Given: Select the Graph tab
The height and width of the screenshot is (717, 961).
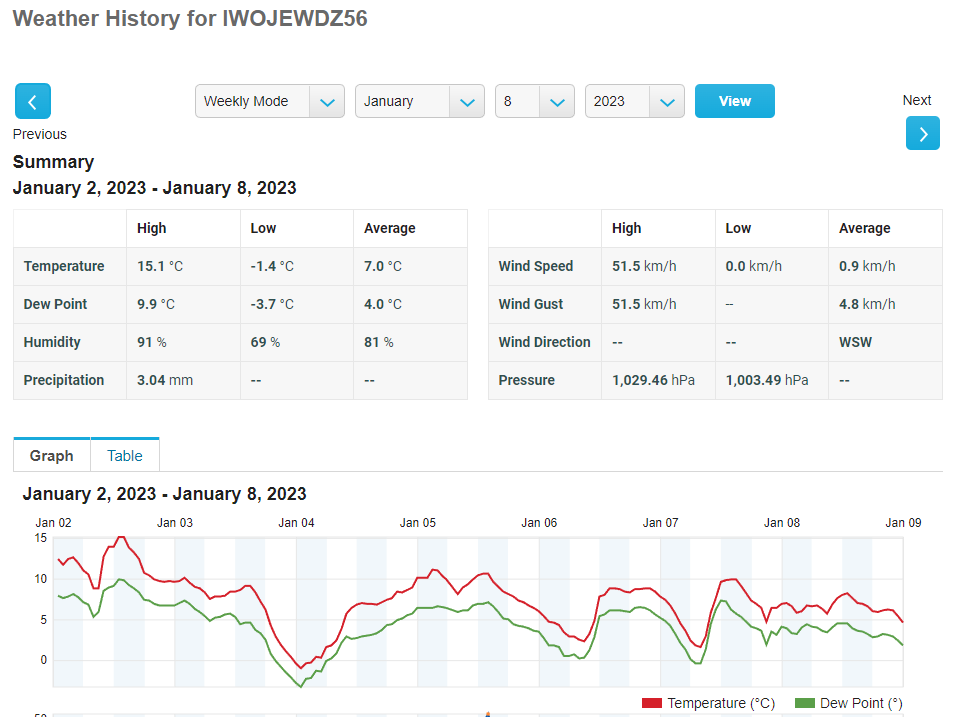Looking at the screenshot, I should (x=52, y=456).
